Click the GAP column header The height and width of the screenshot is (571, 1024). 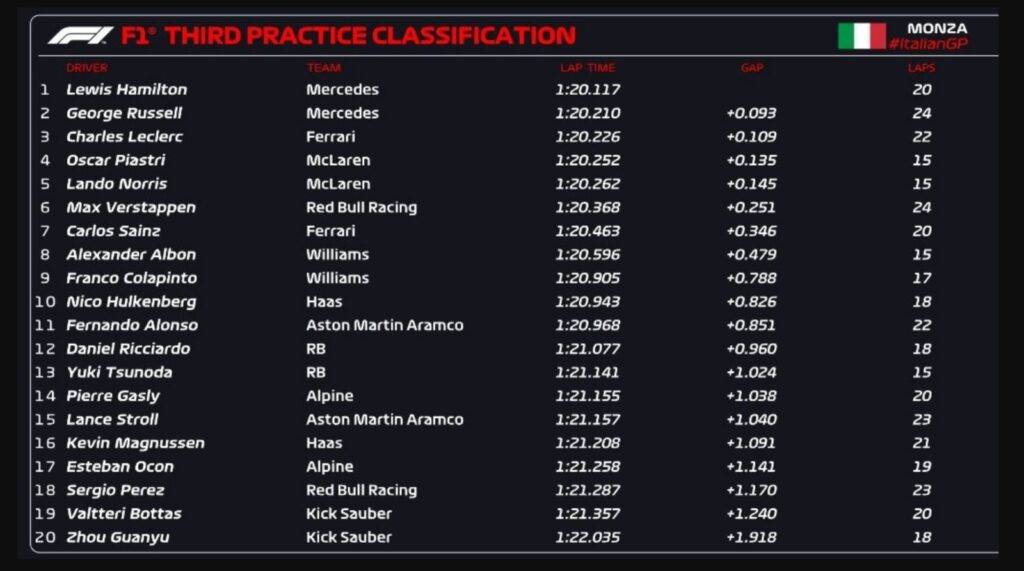(751, 68)
